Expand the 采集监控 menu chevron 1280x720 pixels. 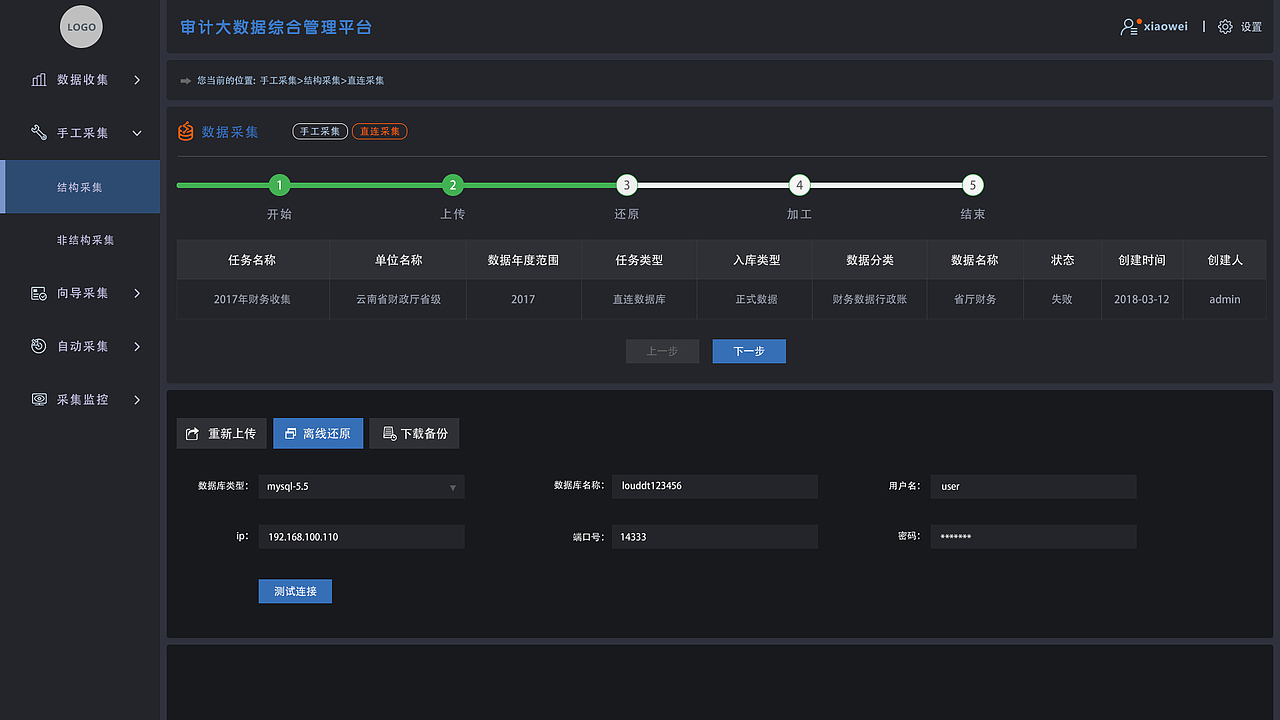pyautogui.click(x=137, y=399)
